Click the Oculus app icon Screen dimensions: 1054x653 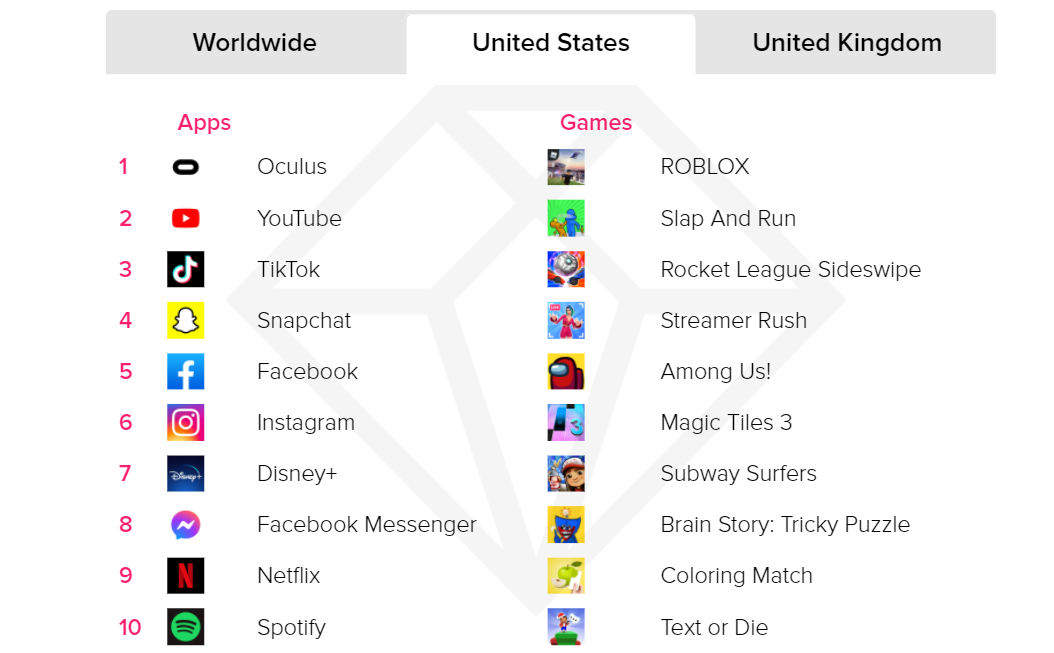[186, 167]
